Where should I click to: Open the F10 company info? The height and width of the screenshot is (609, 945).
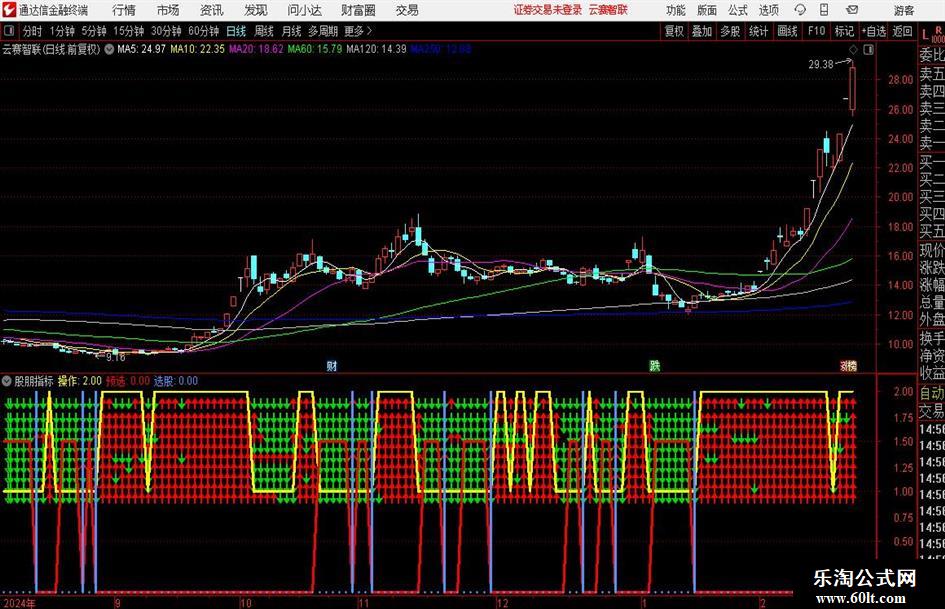point(817,31)
